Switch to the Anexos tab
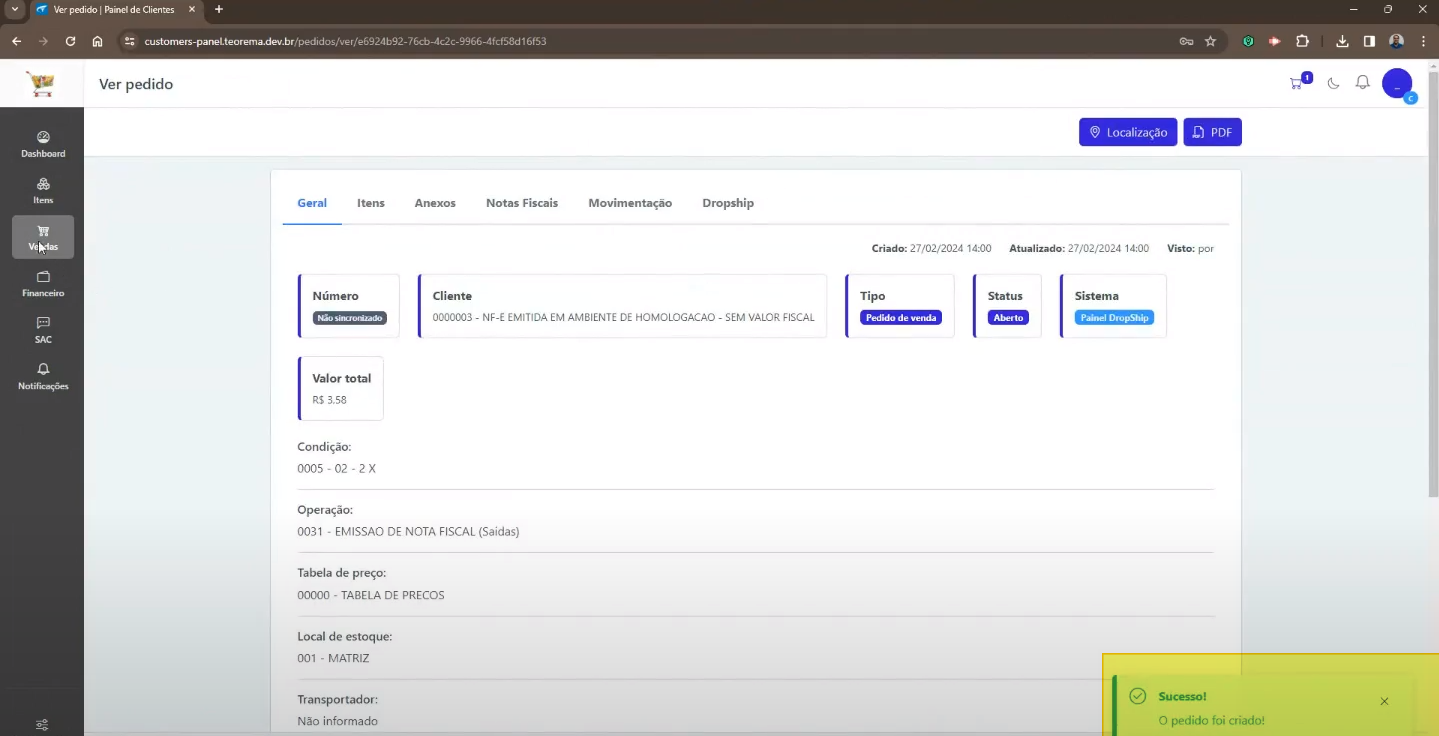This screenshot has width=1439, height=736. tap(435, 203)
